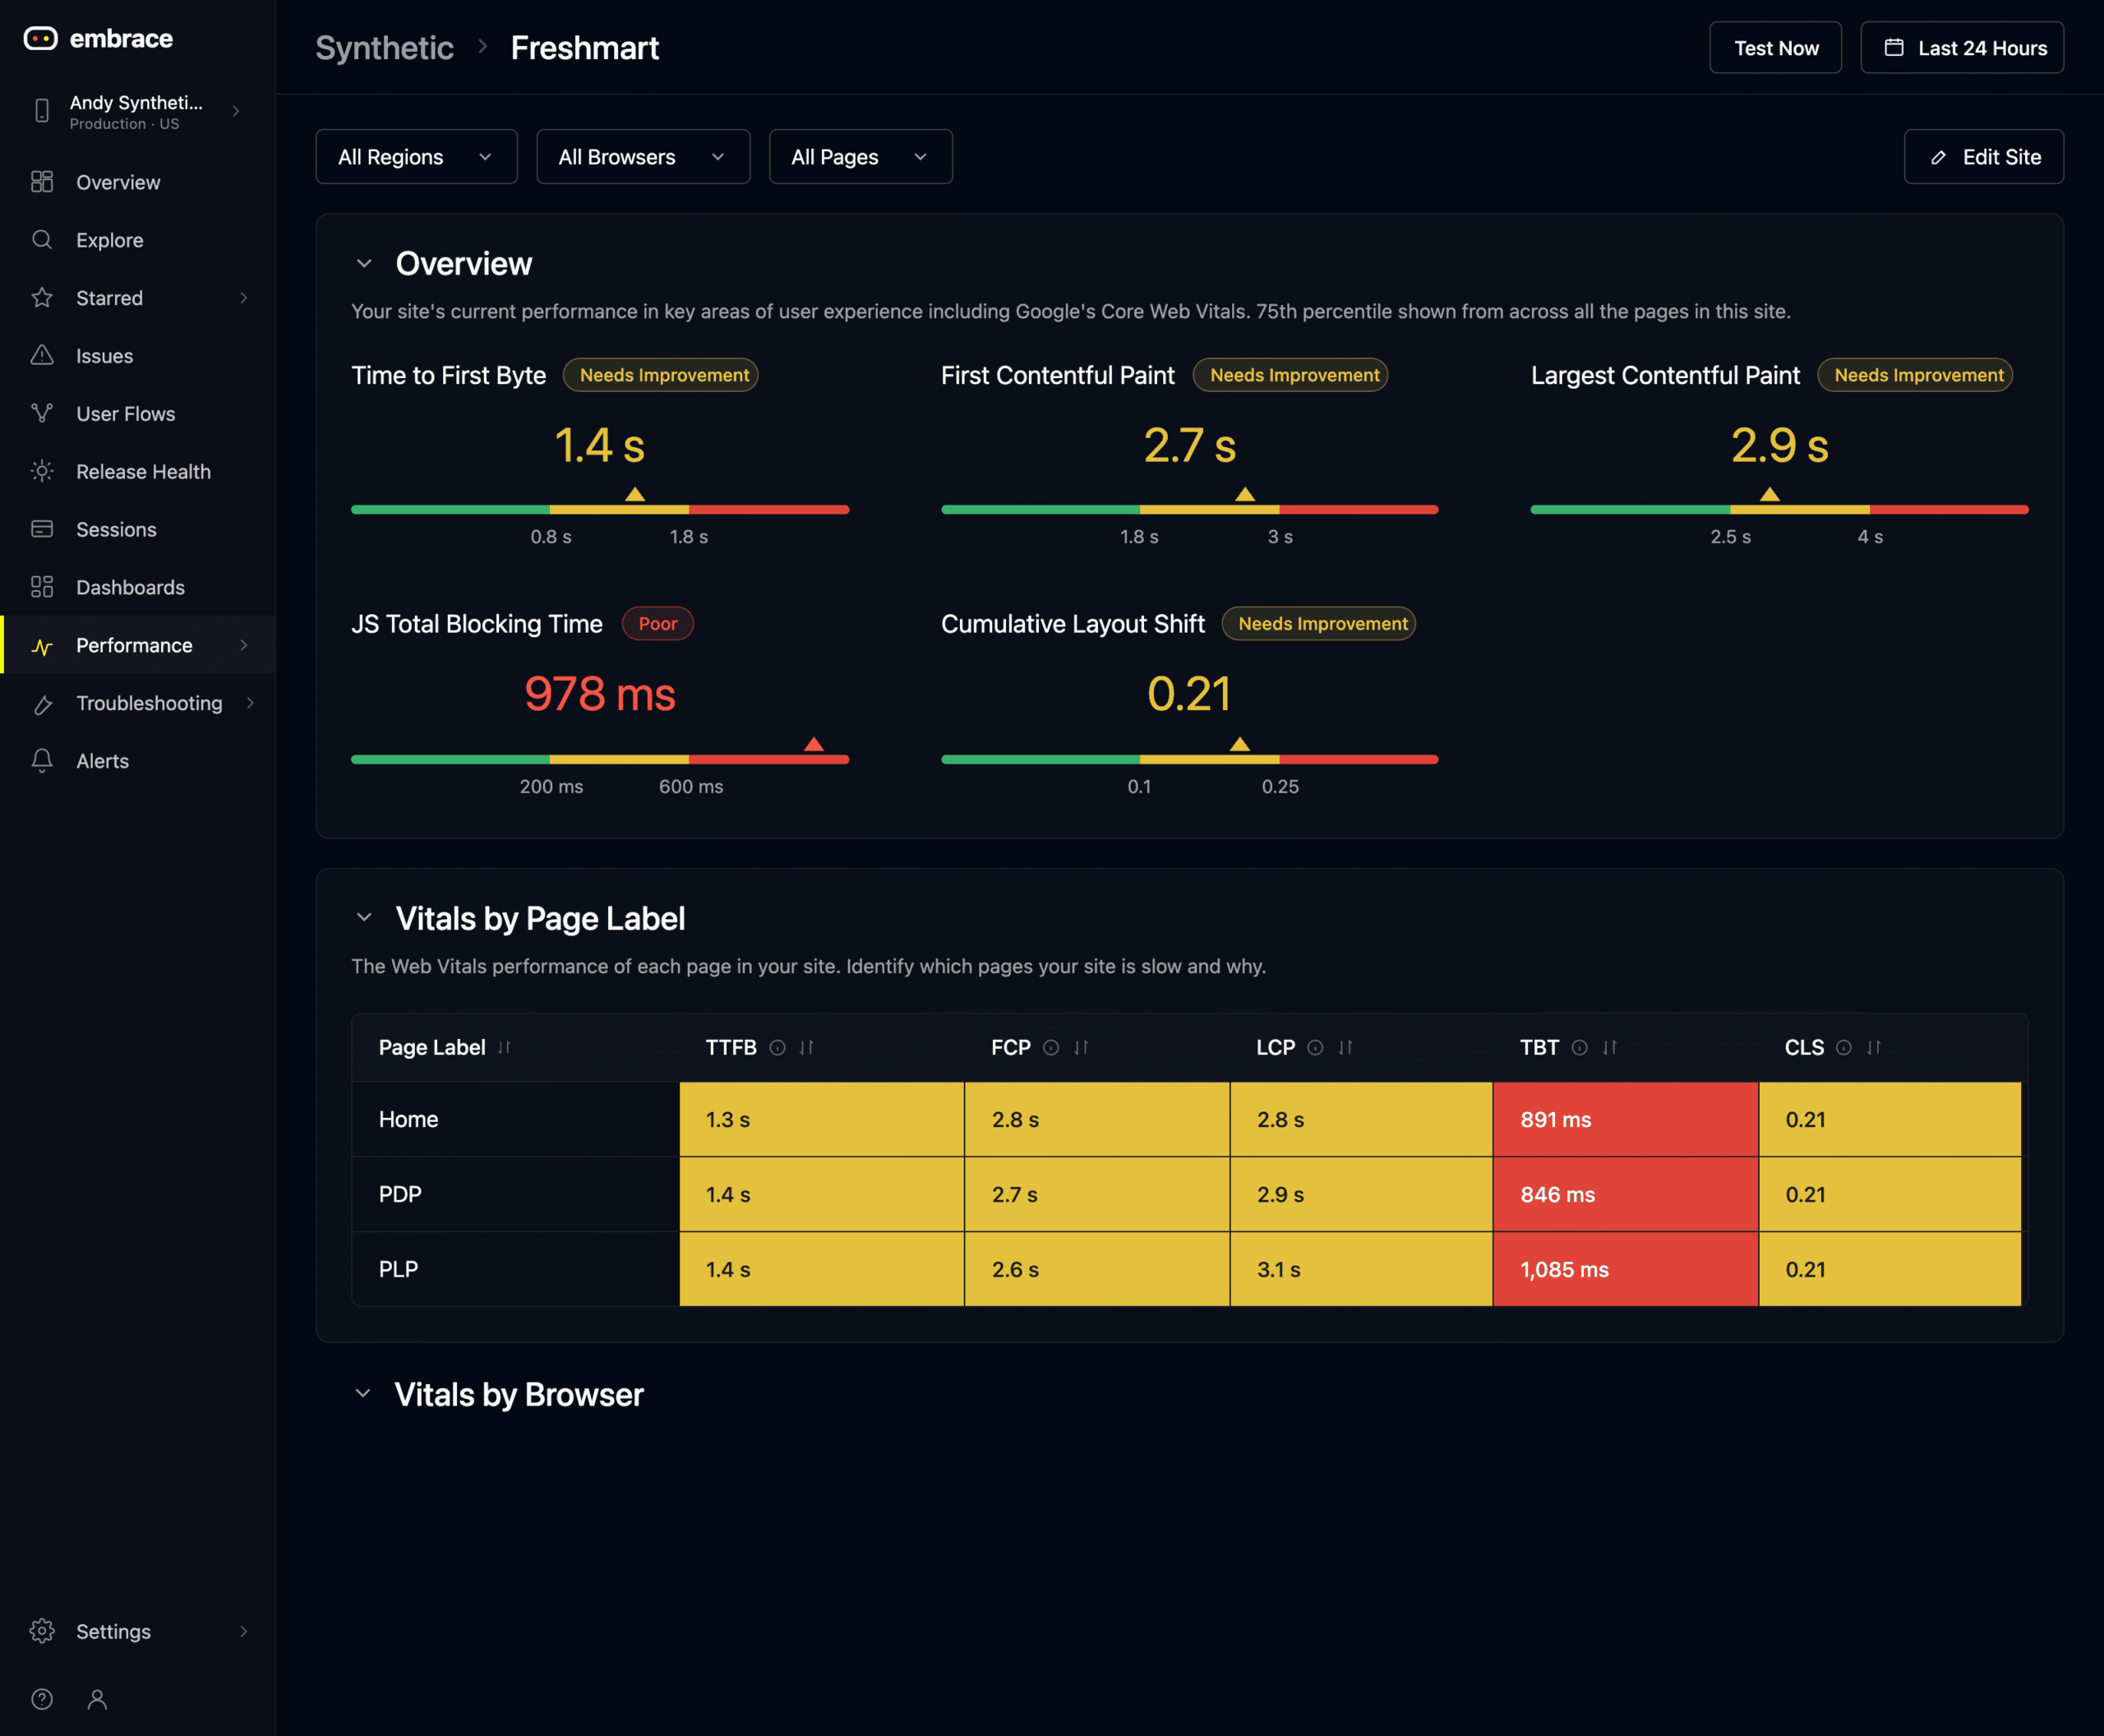This screenshot has width=2104, height=1736.
Task: Click the Release Health sun icon
Action: pyautogui.click(x=42, y=471)
